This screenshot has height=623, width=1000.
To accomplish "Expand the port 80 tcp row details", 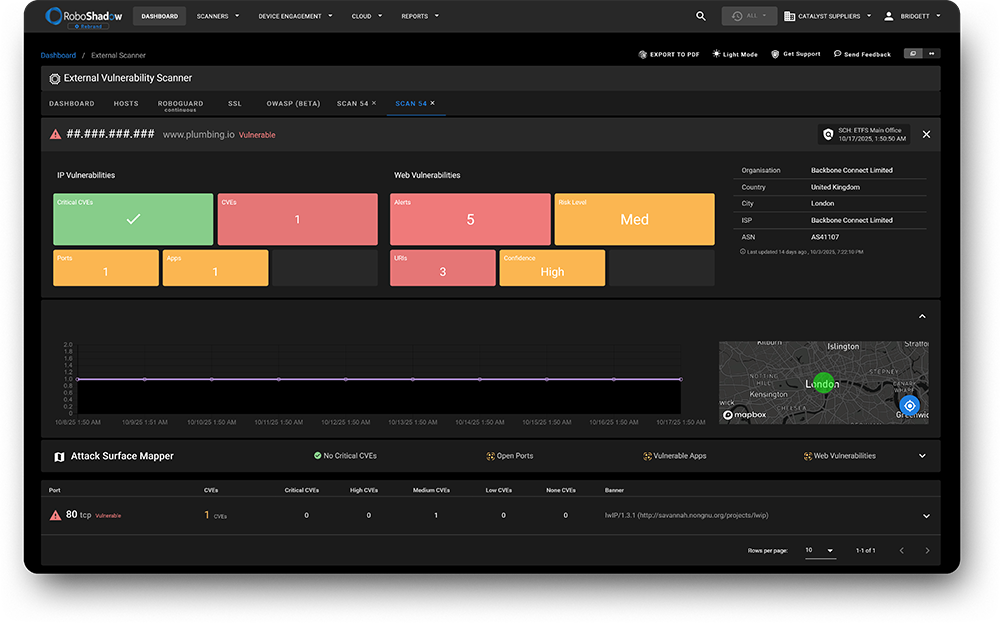I will pyautogui.click(x=926, y=516).
